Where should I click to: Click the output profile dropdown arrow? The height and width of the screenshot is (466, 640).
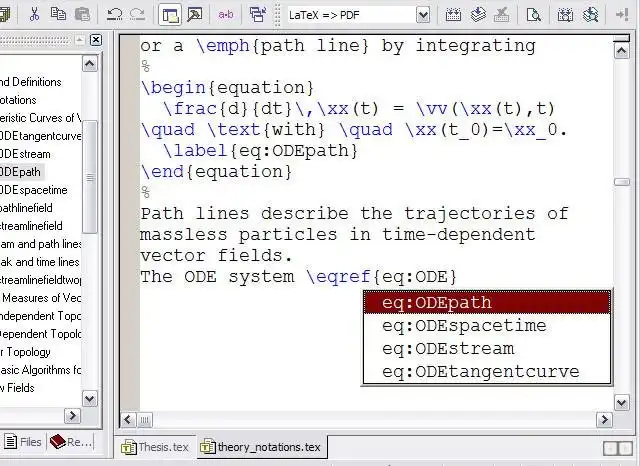tap(423, 16)
